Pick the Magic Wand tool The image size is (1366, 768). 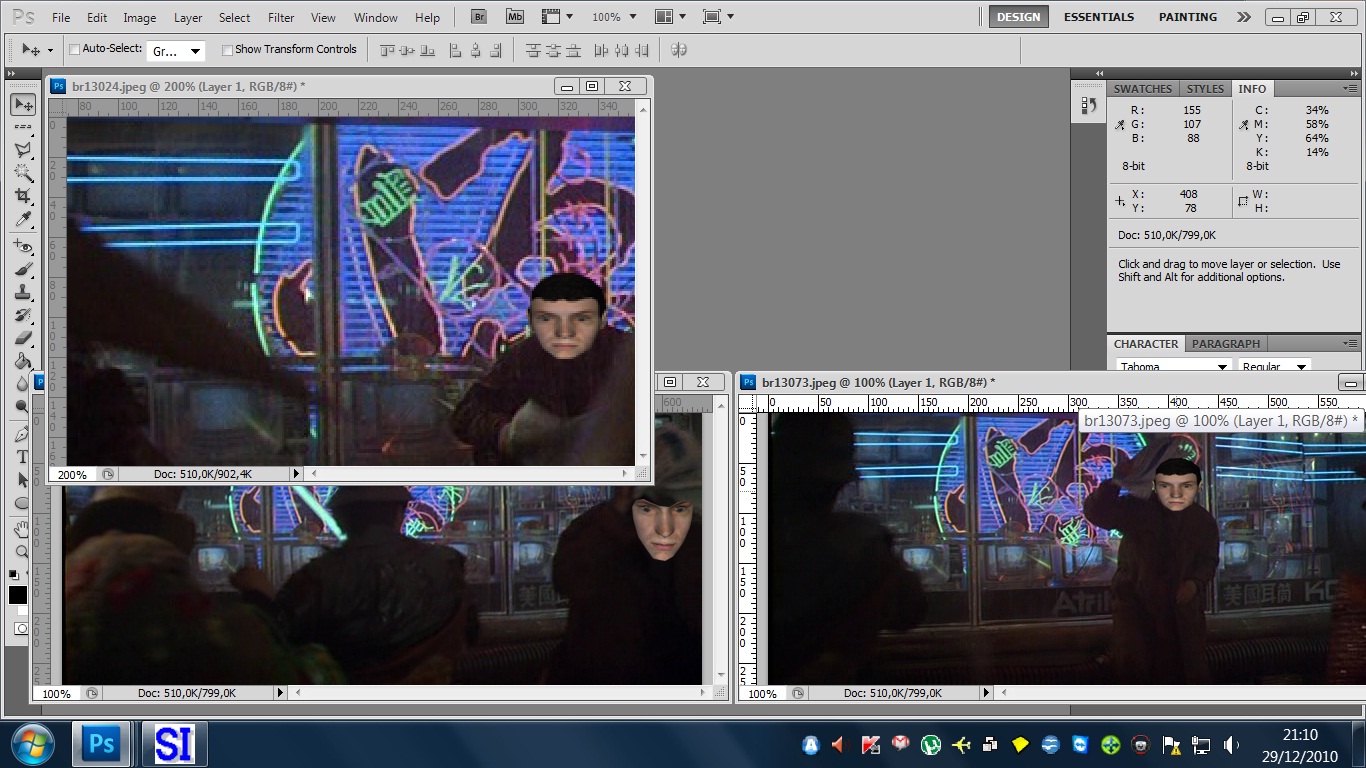[x=22, y=173]
